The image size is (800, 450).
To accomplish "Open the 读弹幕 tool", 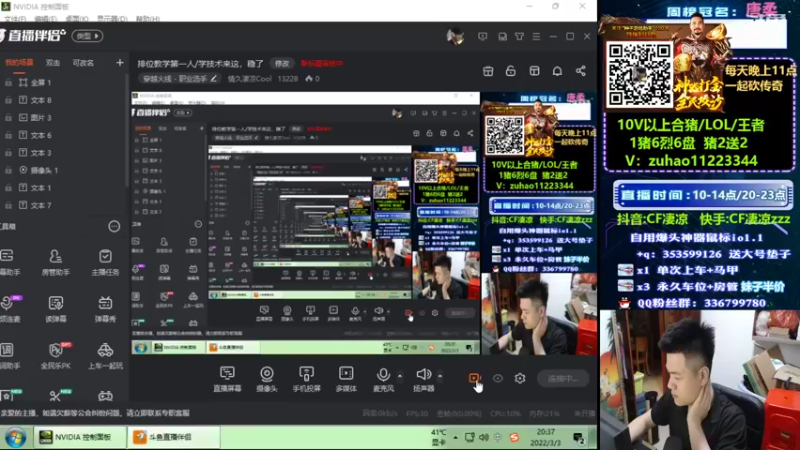I will [56, 309].
